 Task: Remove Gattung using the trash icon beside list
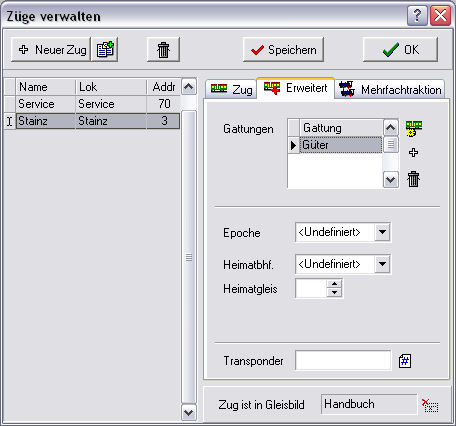click(413, 179)
